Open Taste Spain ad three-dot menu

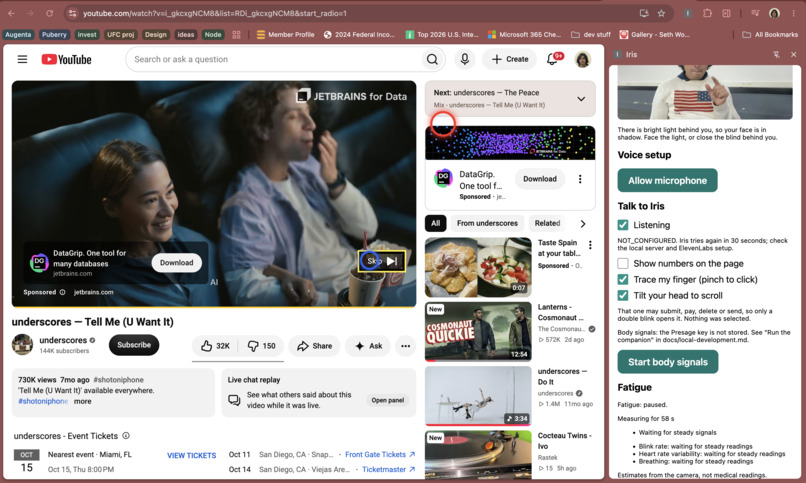[x=590, y=245]
